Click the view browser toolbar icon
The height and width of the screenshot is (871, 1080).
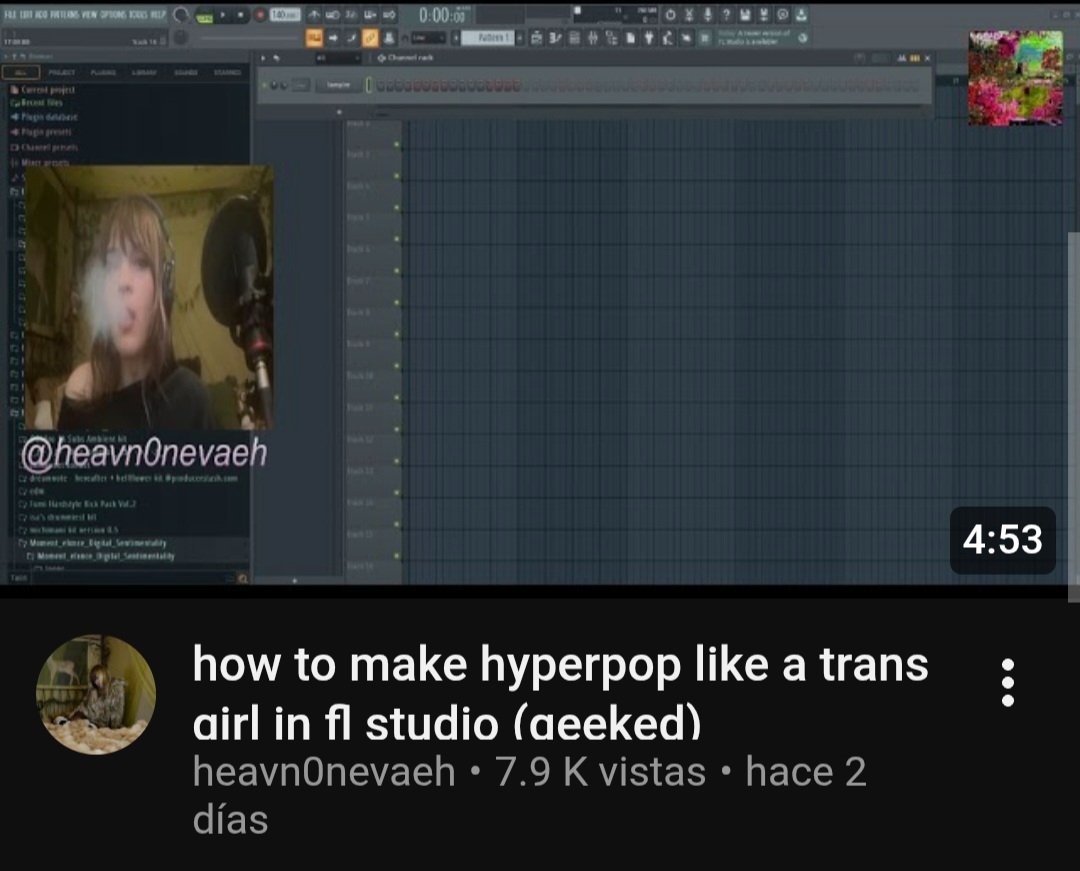click(x=611, y=38)
